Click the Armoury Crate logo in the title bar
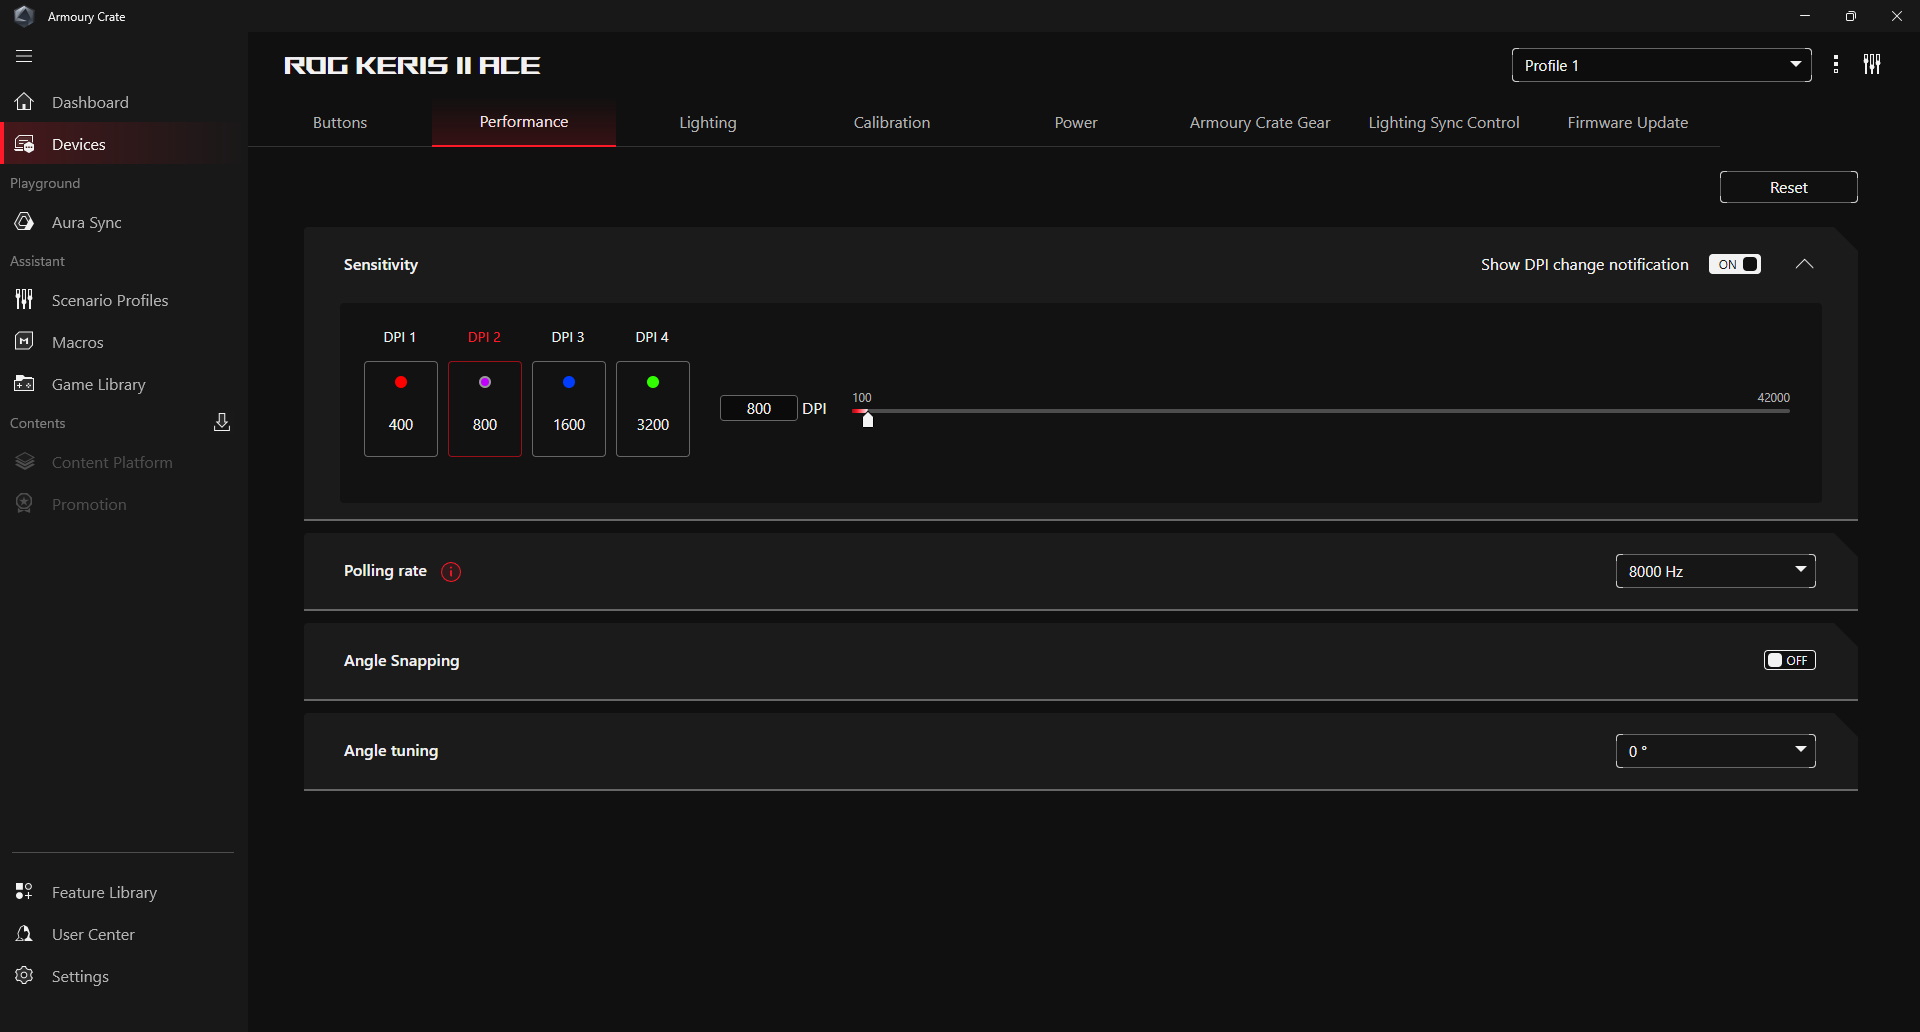This screenshot has height=1032, width=1920. point(24,16)
